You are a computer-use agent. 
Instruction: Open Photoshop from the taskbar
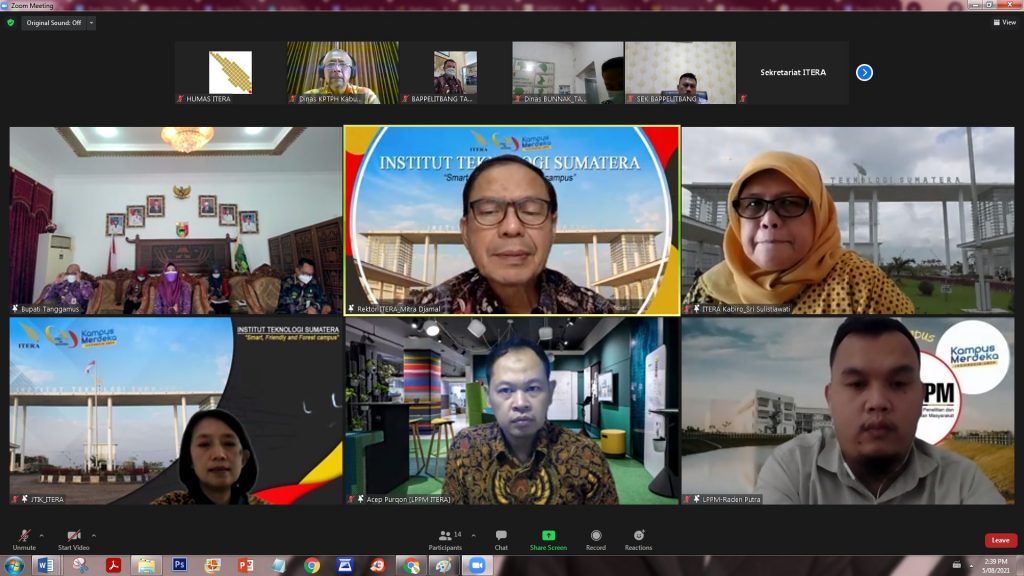click(180, 566)
